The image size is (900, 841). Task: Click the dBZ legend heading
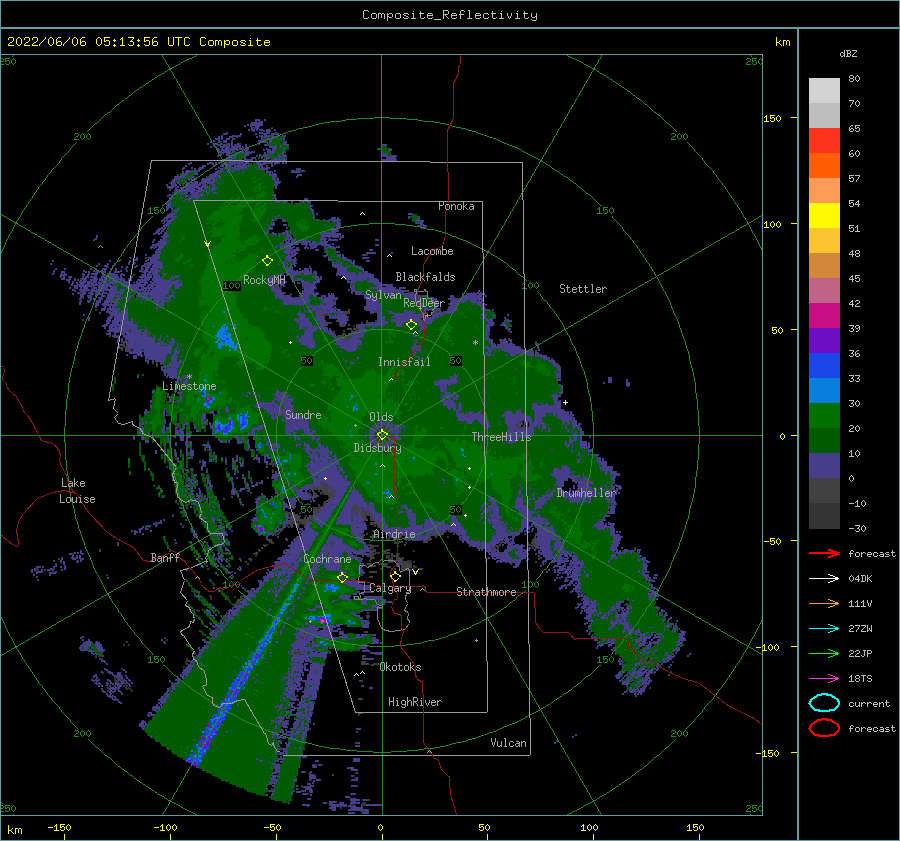click(x=848, y=53)
